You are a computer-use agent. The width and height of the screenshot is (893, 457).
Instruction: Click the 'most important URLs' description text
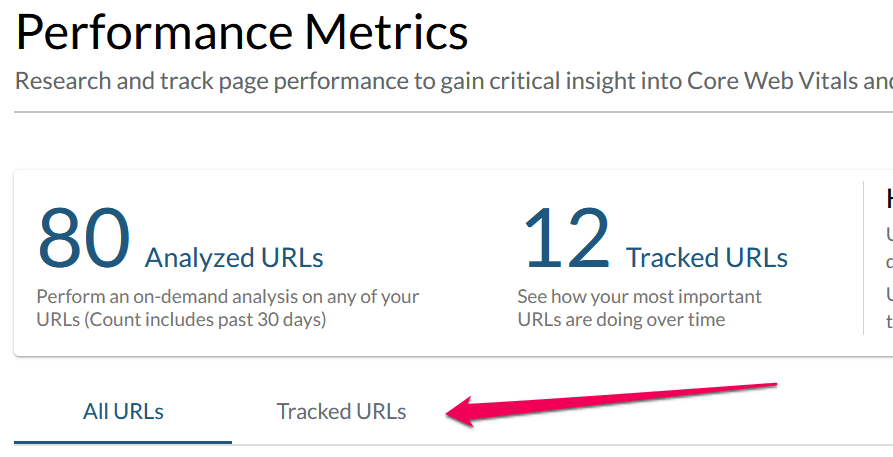click(x=639, y=297)
